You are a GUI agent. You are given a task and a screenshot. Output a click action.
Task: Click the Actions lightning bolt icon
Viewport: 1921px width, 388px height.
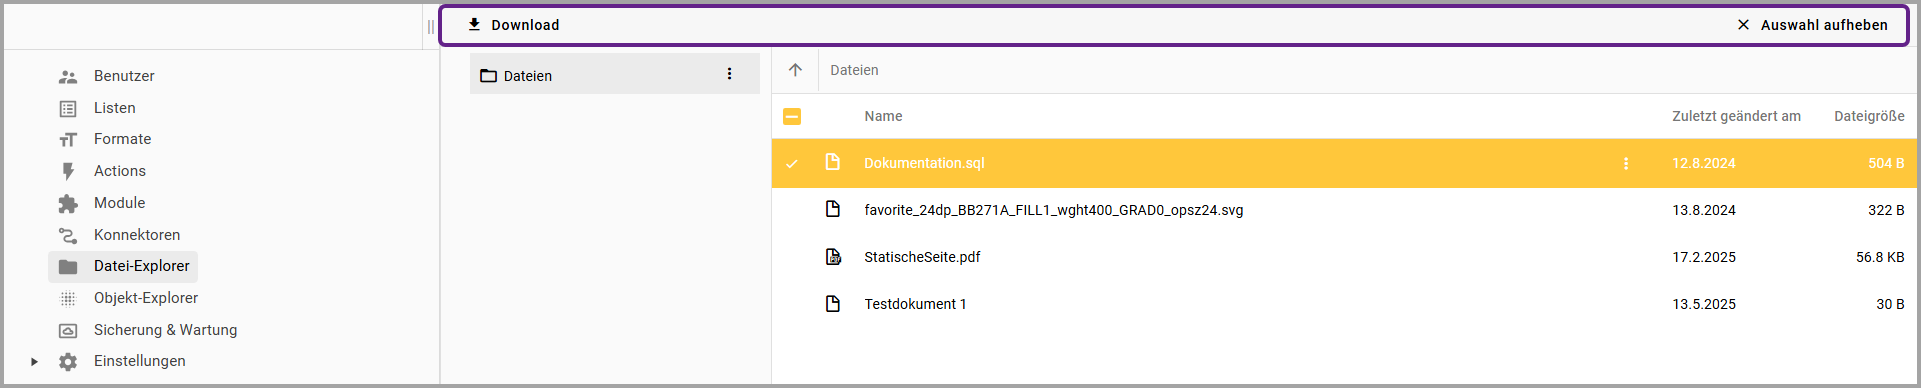(68, 172)
